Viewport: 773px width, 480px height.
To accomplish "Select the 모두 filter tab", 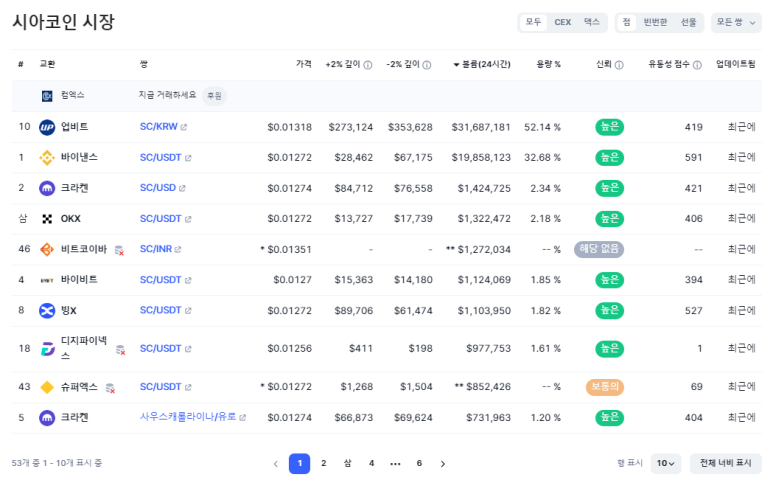I will pos(533,22).
